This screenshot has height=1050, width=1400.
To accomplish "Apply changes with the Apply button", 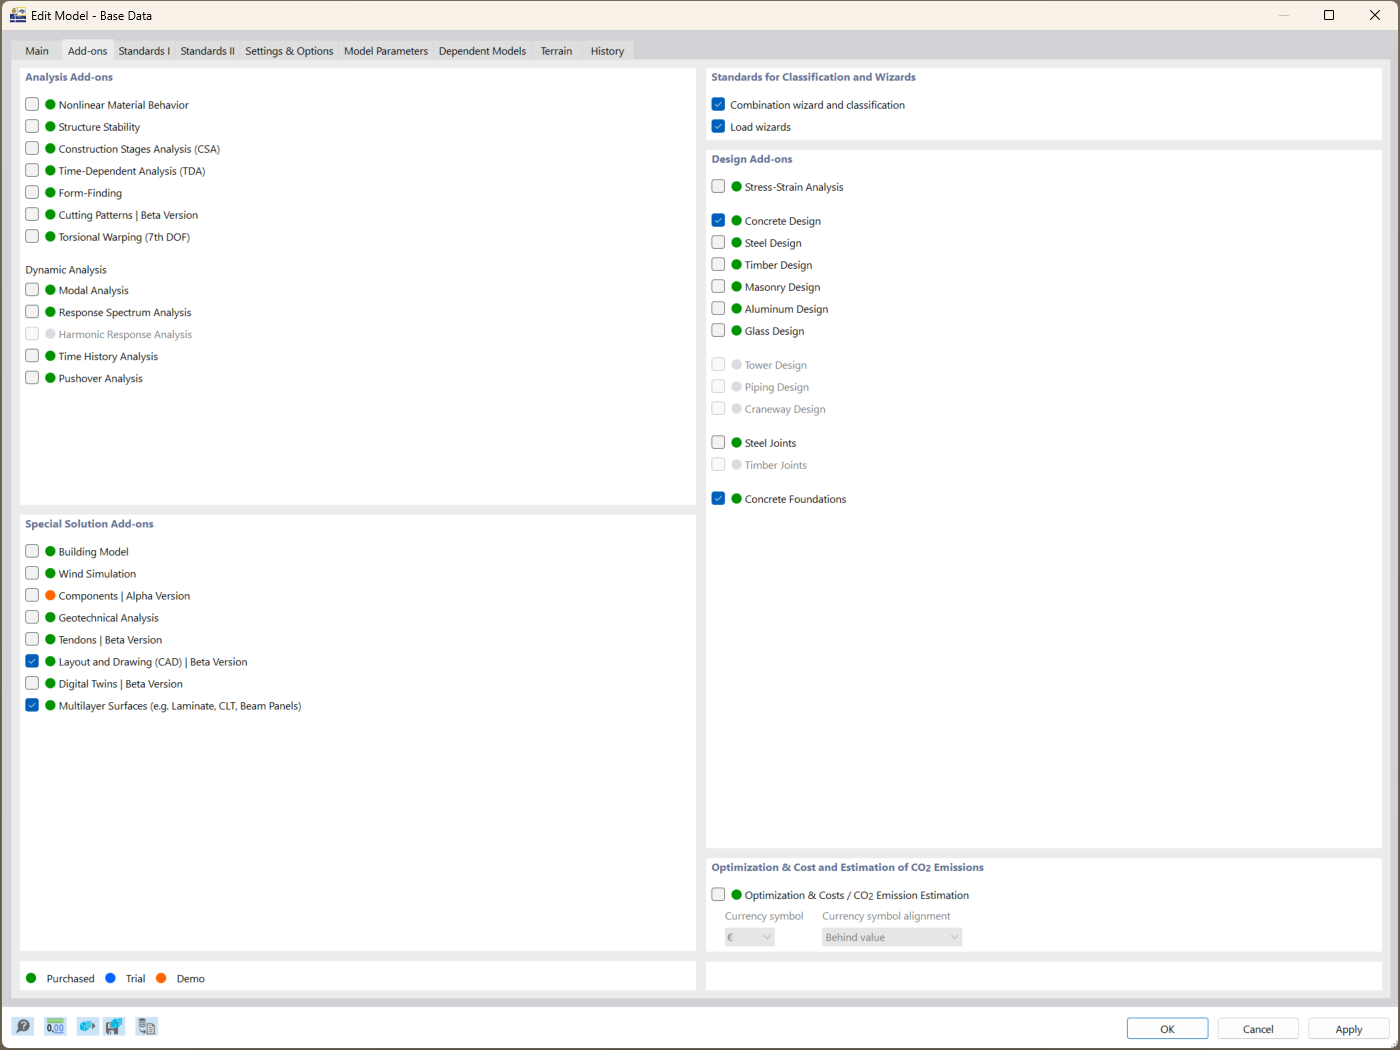I will click(1348, 1028).
